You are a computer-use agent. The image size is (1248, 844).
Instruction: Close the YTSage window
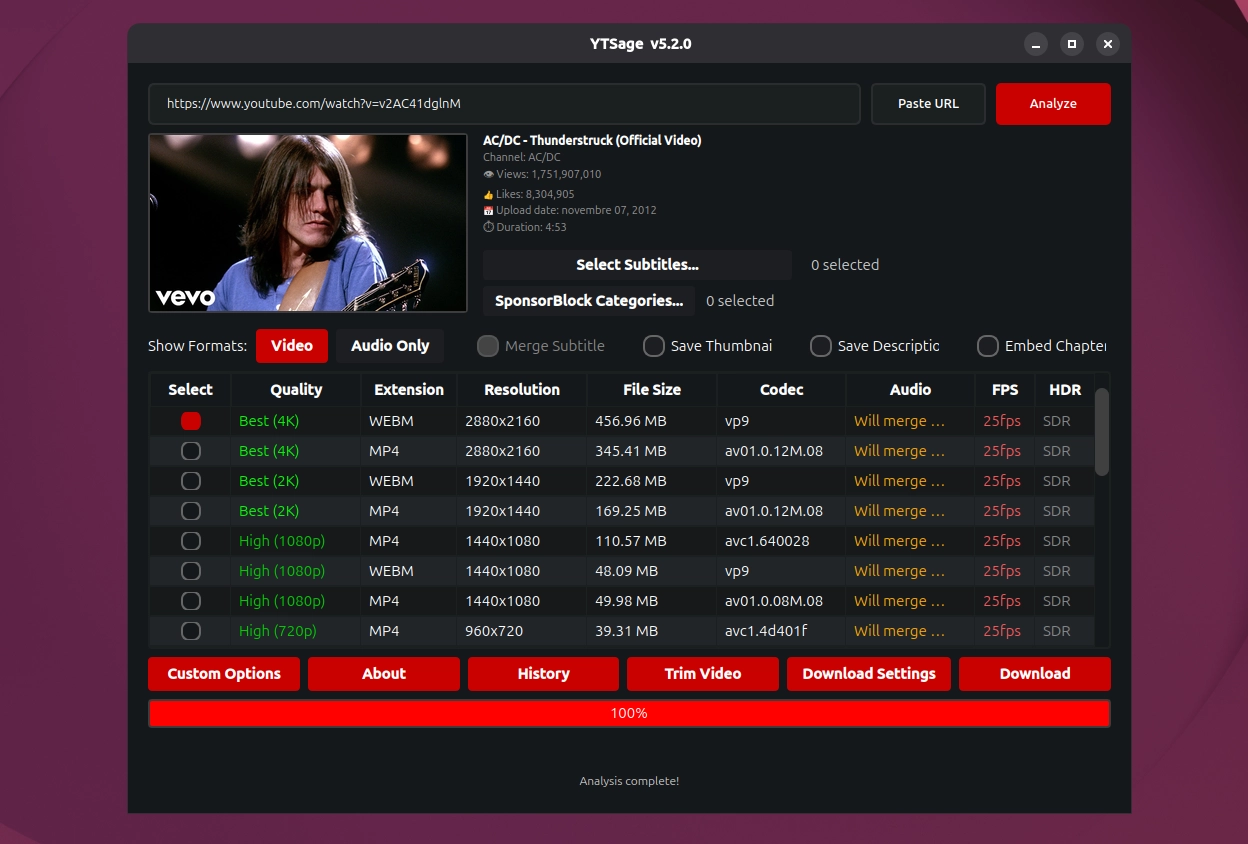click(1107, 44)
